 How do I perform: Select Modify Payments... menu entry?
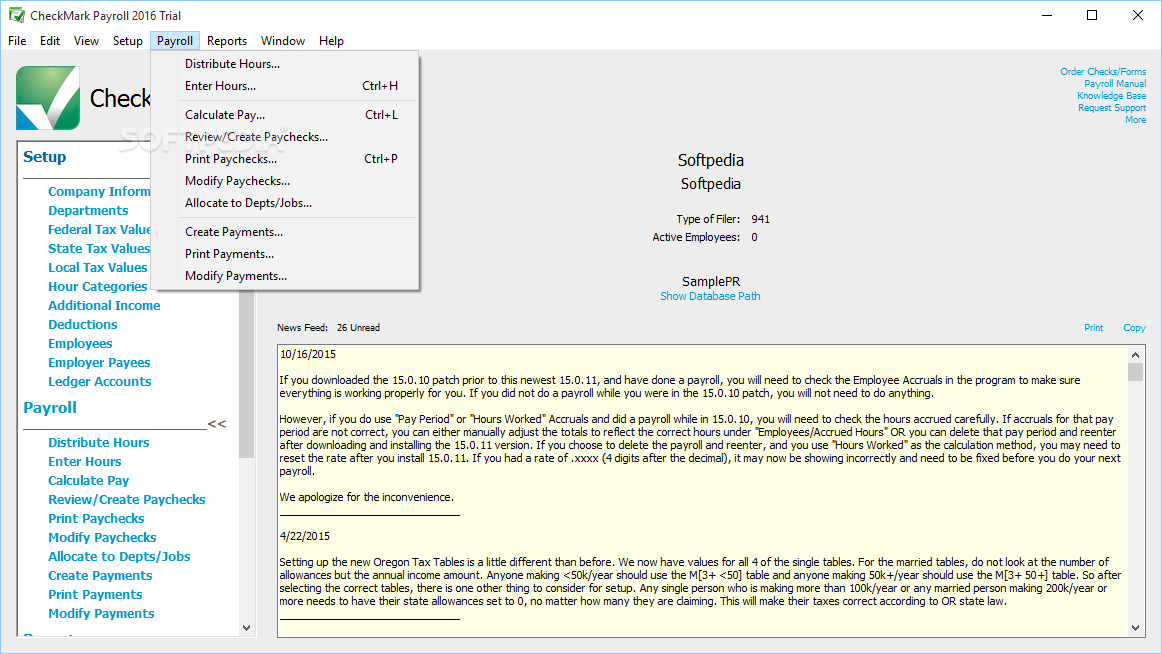285,276
